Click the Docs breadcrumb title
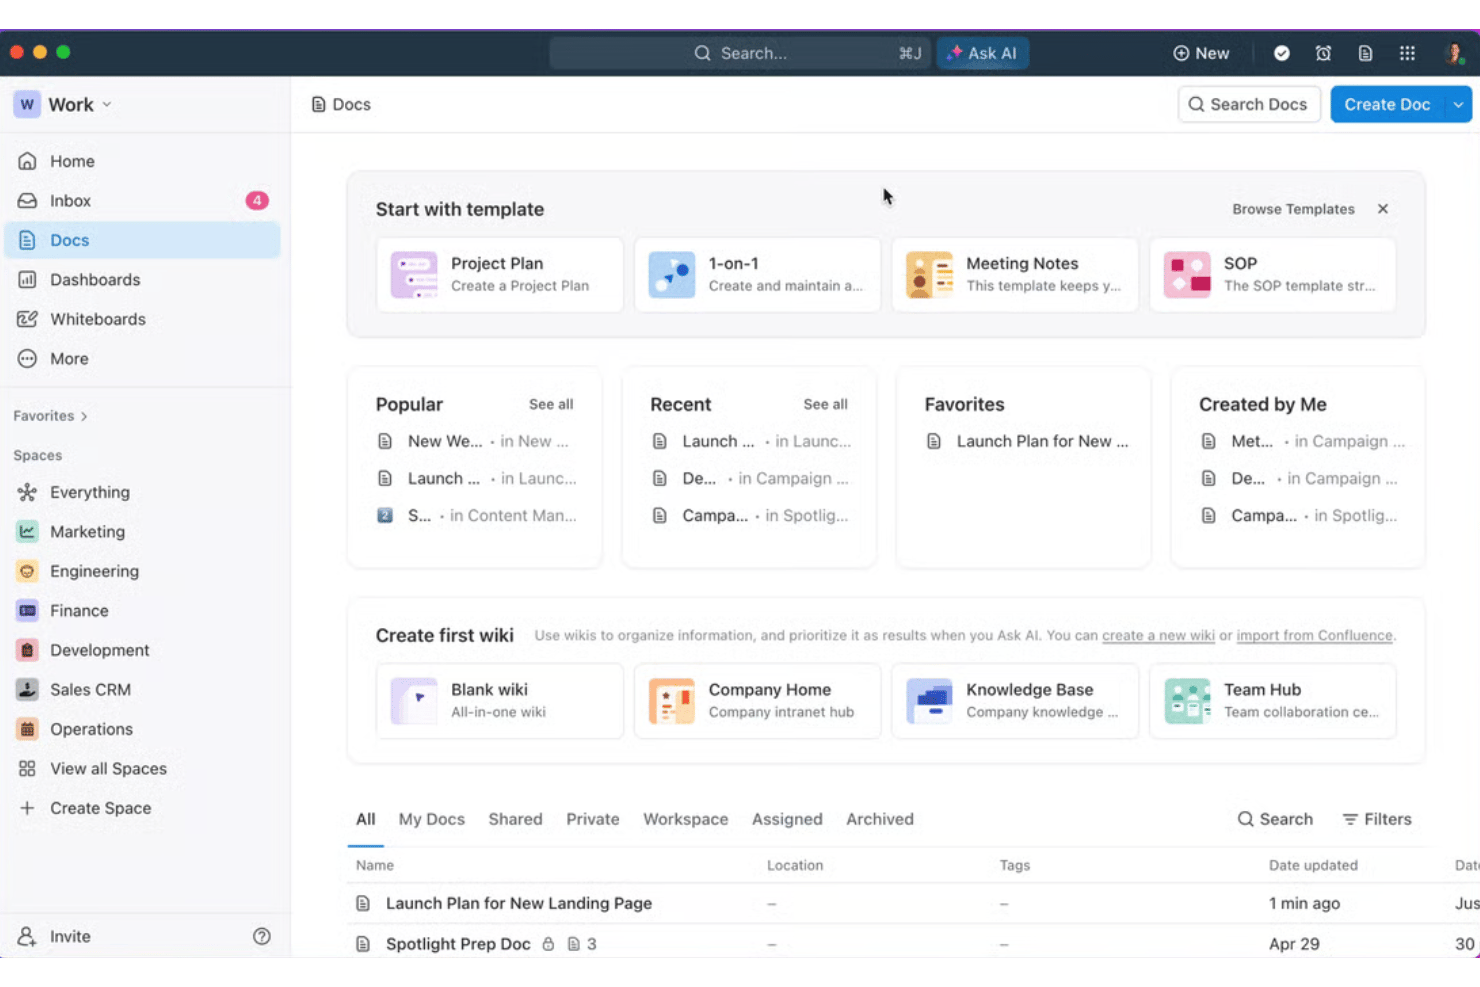This screenshot has height=987, width=1480. point(341,105)
